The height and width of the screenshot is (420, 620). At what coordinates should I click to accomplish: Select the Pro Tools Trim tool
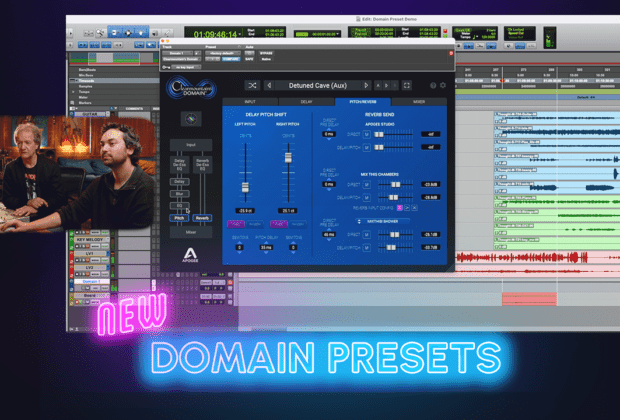pyautogui.click(x=115, y=33)
